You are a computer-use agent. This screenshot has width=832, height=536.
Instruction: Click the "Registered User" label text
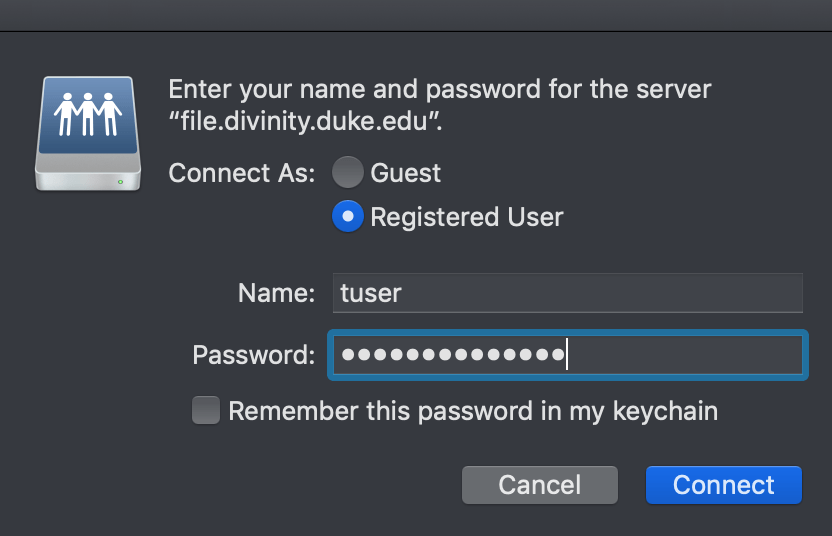coord(467,217)
